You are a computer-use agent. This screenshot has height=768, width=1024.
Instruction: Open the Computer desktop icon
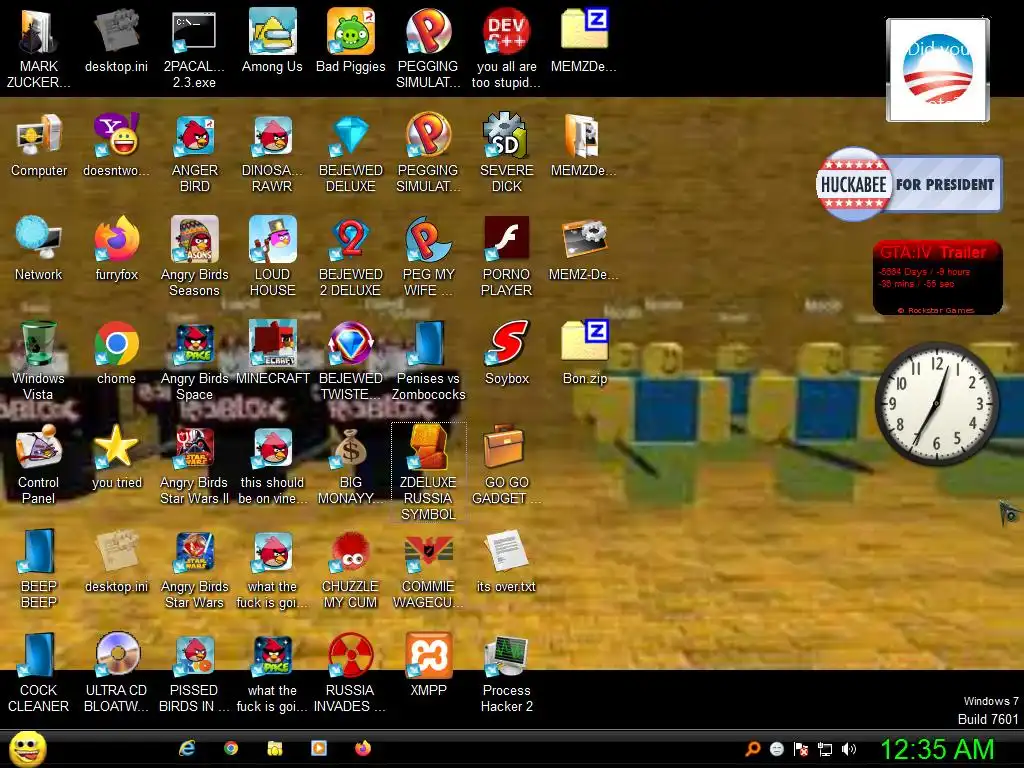coord(39,145)
